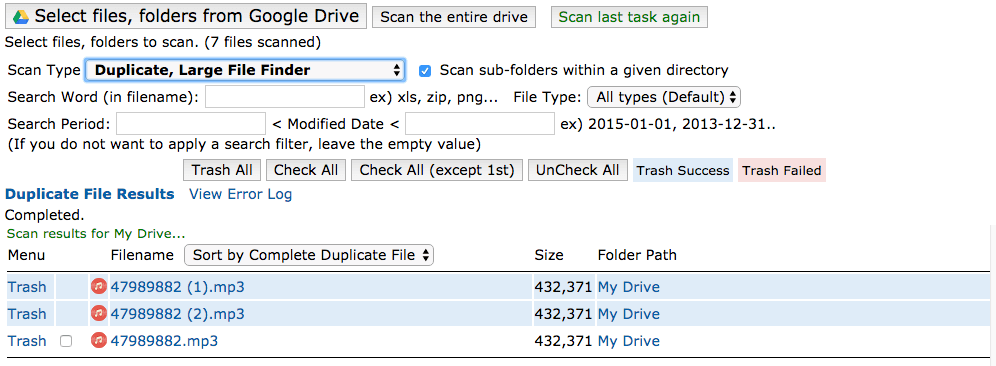Open file link 47989882 (1).mp3
996x366 pixels.
(177, 287)
